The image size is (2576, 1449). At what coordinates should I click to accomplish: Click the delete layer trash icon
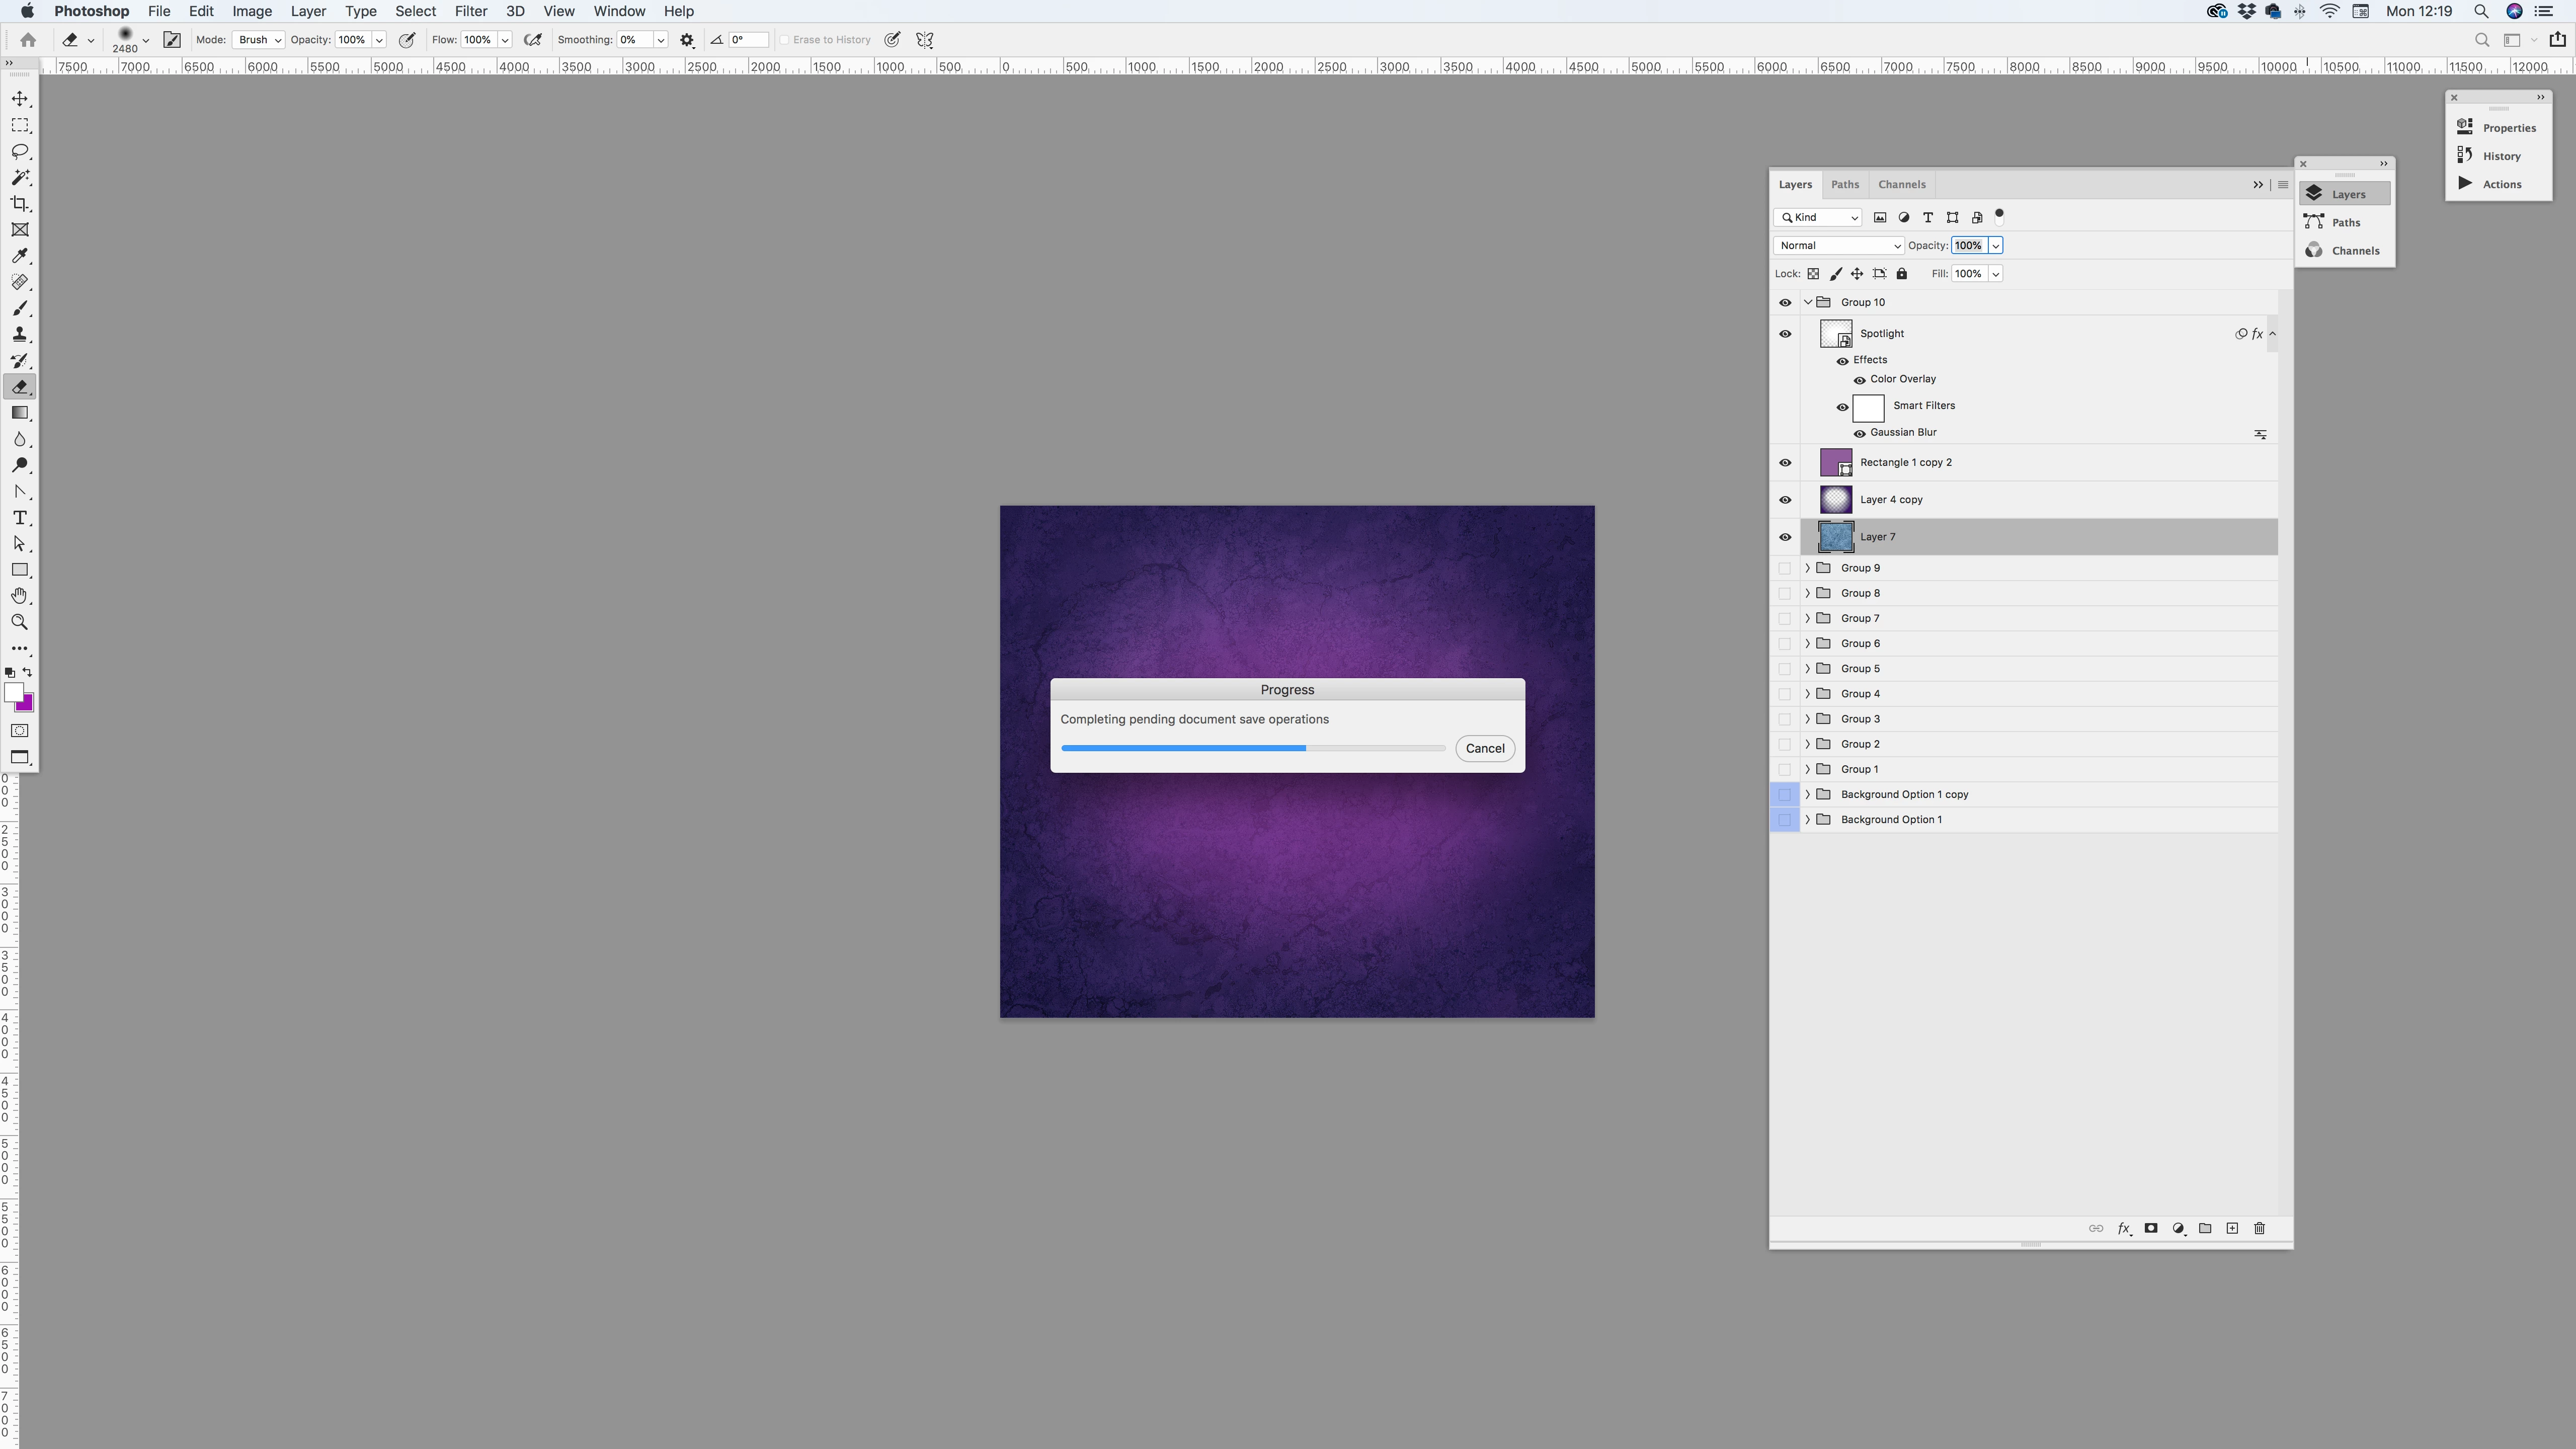(x=2259, y=1228)
